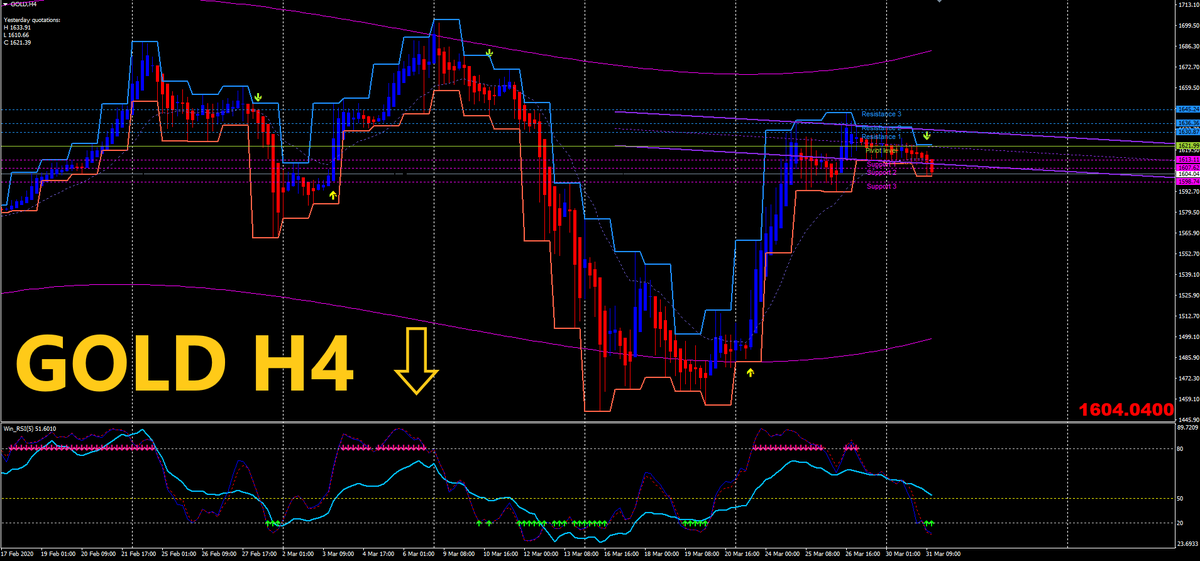1200x561 pixels.
Task: Click the 1598.74 magenta price tag
Action: (x=1189, y=181)
